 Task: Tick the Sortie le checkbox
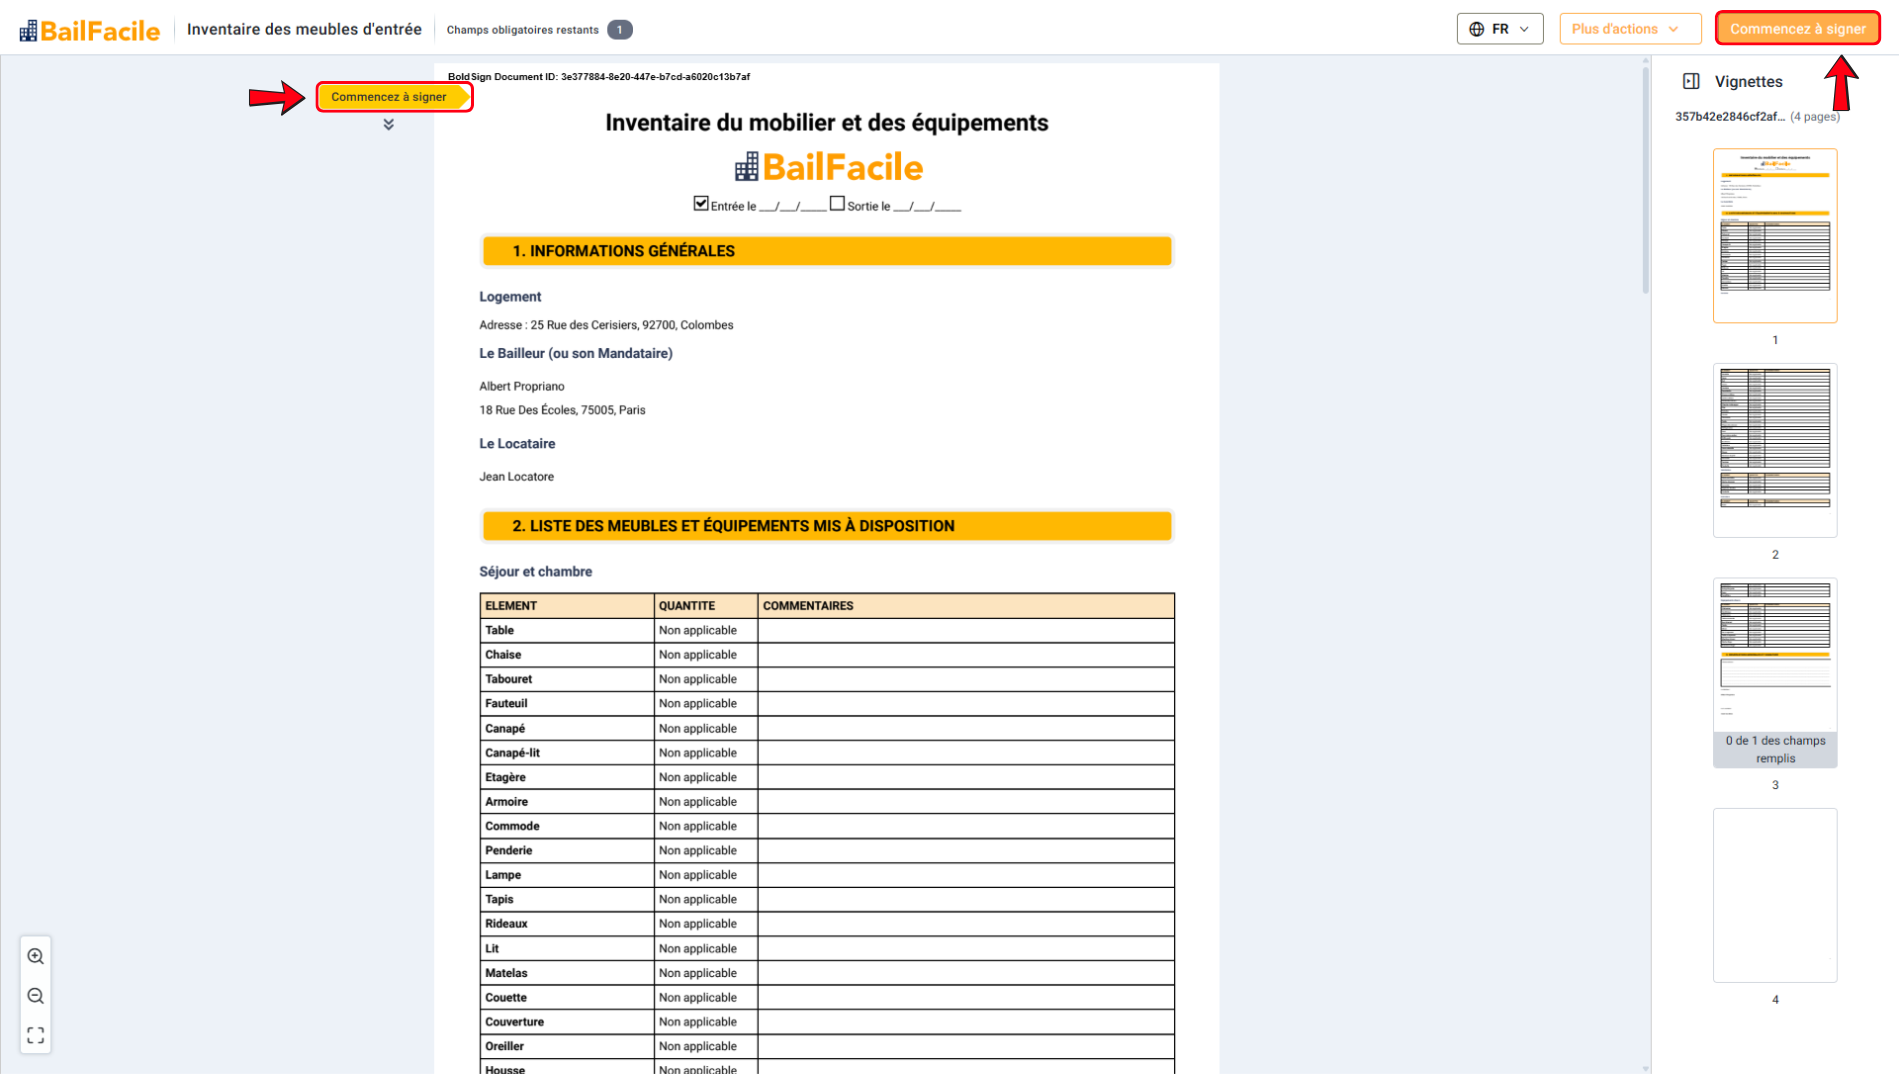[837, 203]
